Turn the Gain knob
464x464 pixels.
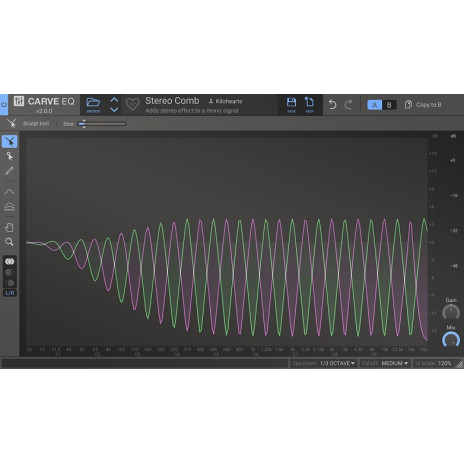click(451, 312)
